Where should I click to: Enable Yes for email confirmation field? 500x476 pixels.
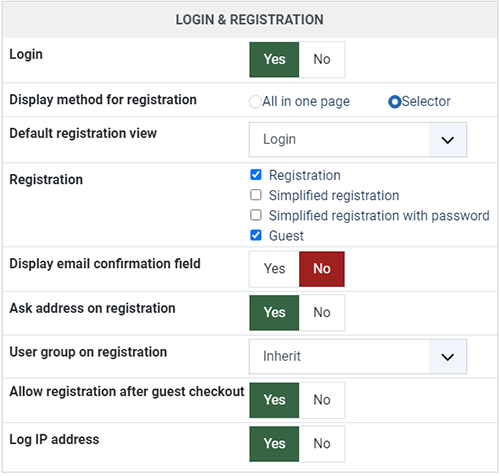pyautogui.click(x=274, y=269)
